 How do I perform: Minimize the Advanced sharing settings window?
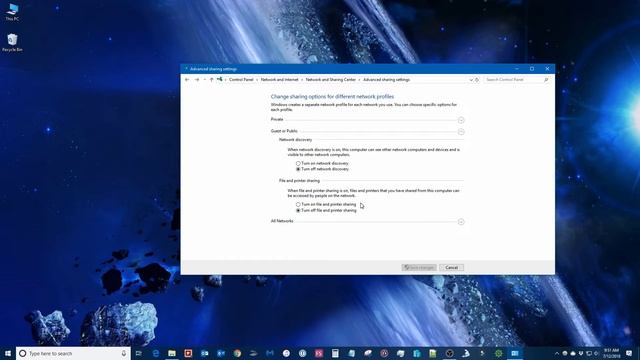517,69
